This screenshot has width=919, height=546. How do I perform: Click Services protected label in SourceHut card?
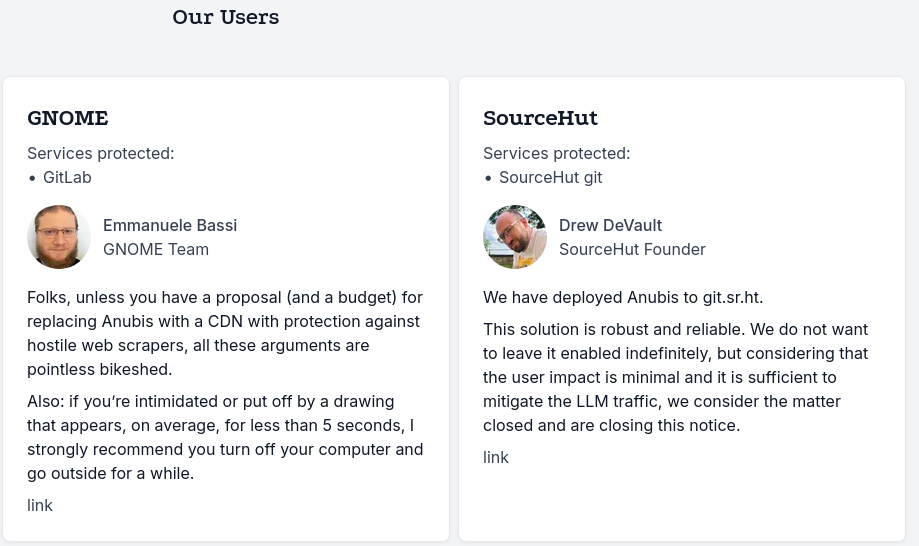(557, 153)
